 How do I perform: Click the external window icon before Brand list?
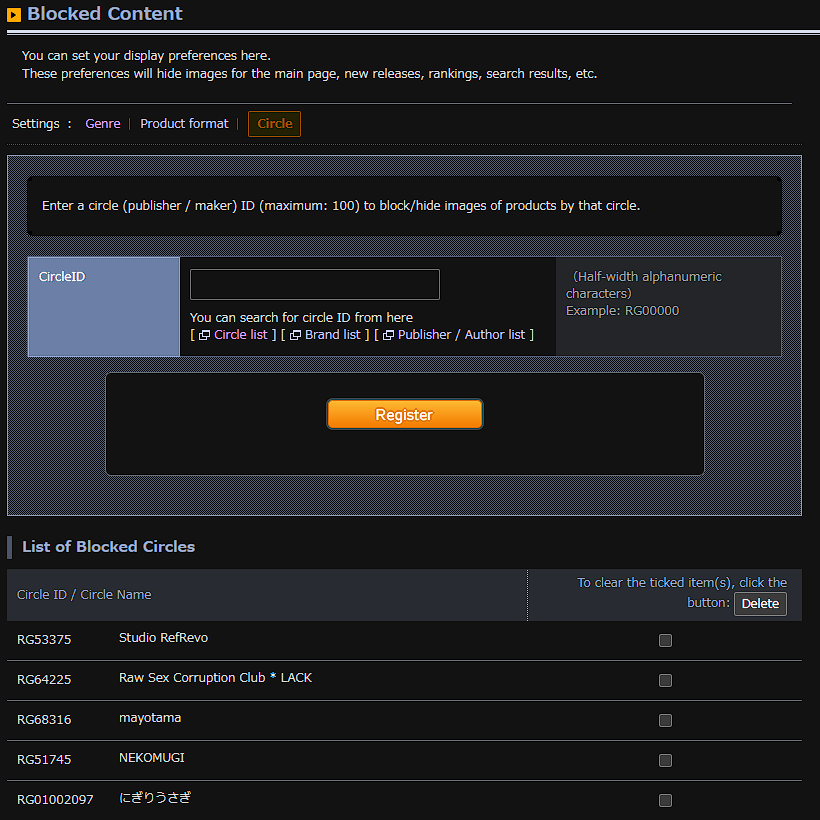point(295,335)
